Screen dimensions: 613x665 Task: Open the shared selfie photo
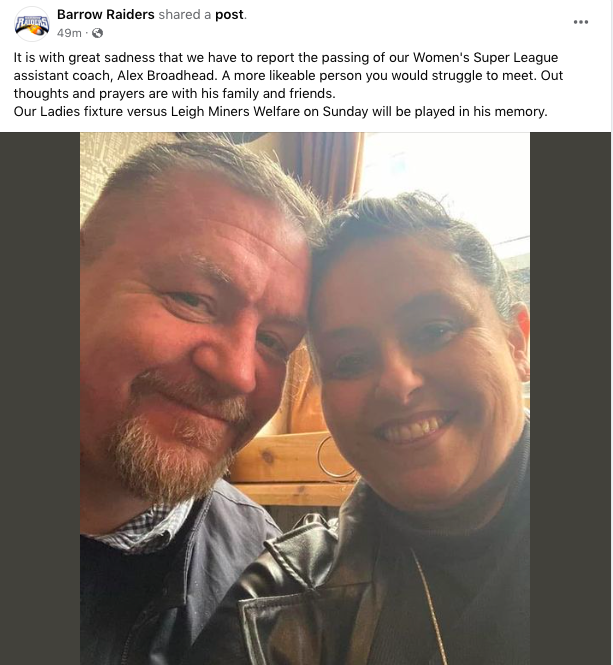click(305, 399)
